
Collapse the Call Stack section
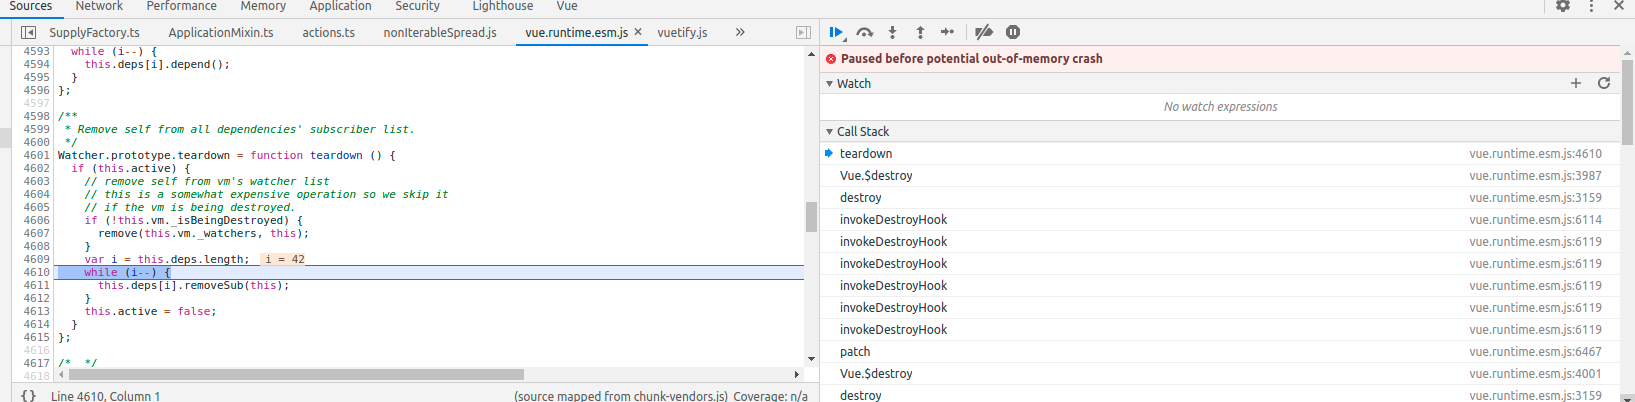click(x=830, y=132)
